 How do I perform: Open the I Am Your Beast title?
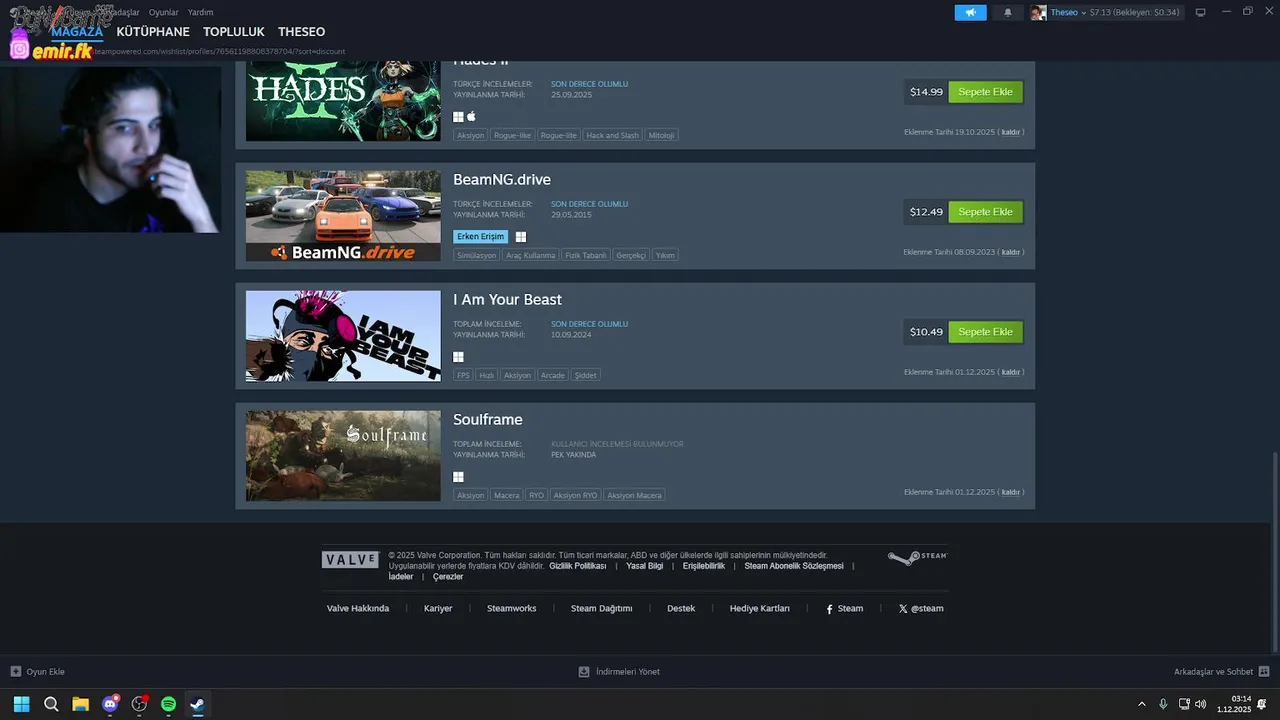[507, 300]
